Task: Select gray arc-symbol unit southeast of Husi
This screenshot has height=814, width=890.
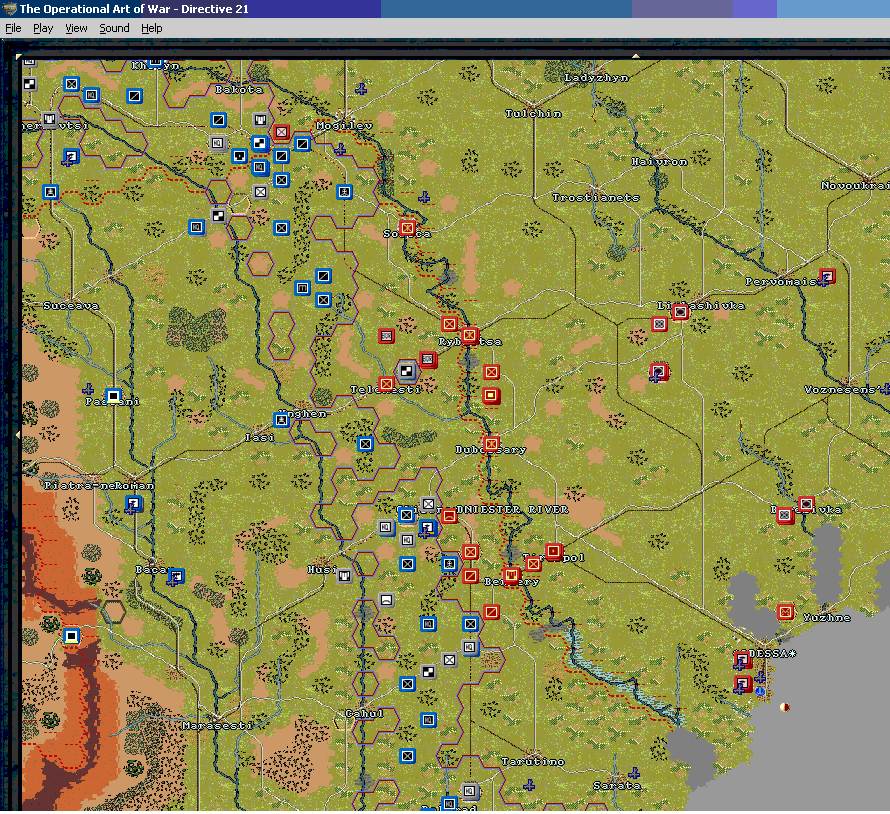Action: tap(387, 600)
